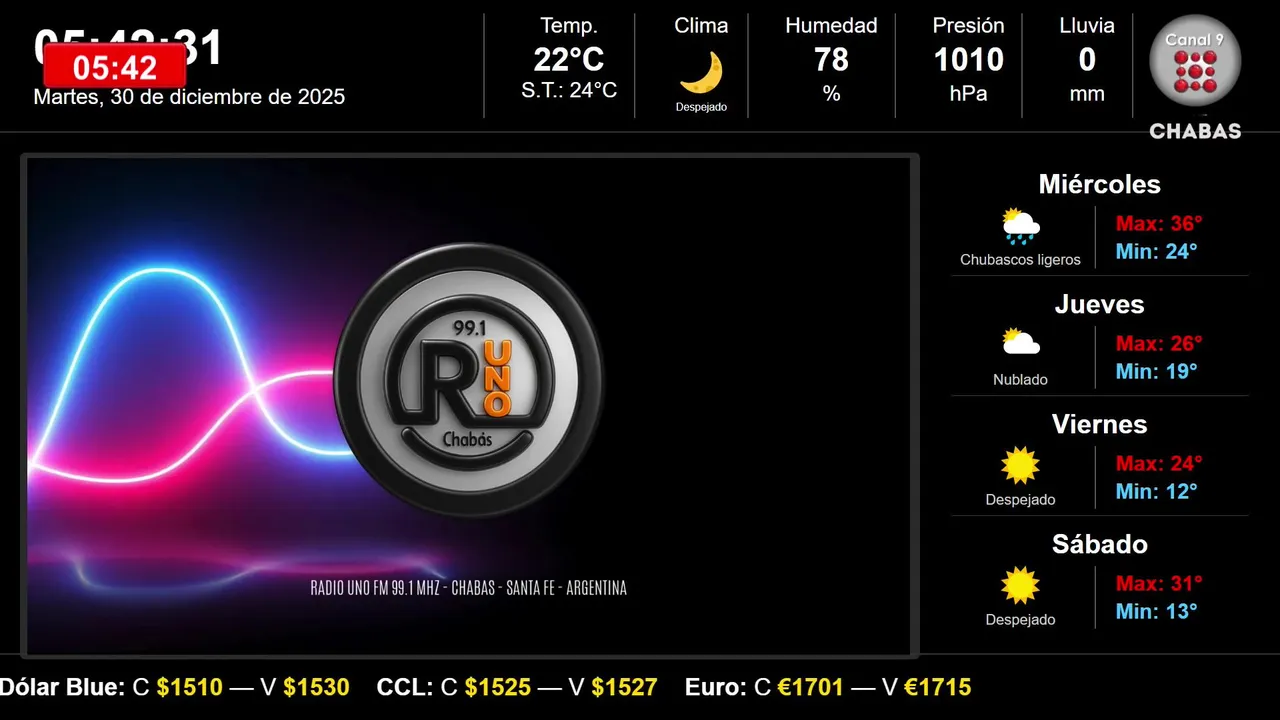Click the Dólar Blue ticker label
Image resolution: width=1280 pixels, height=720 pixels.
pos(62,687)
